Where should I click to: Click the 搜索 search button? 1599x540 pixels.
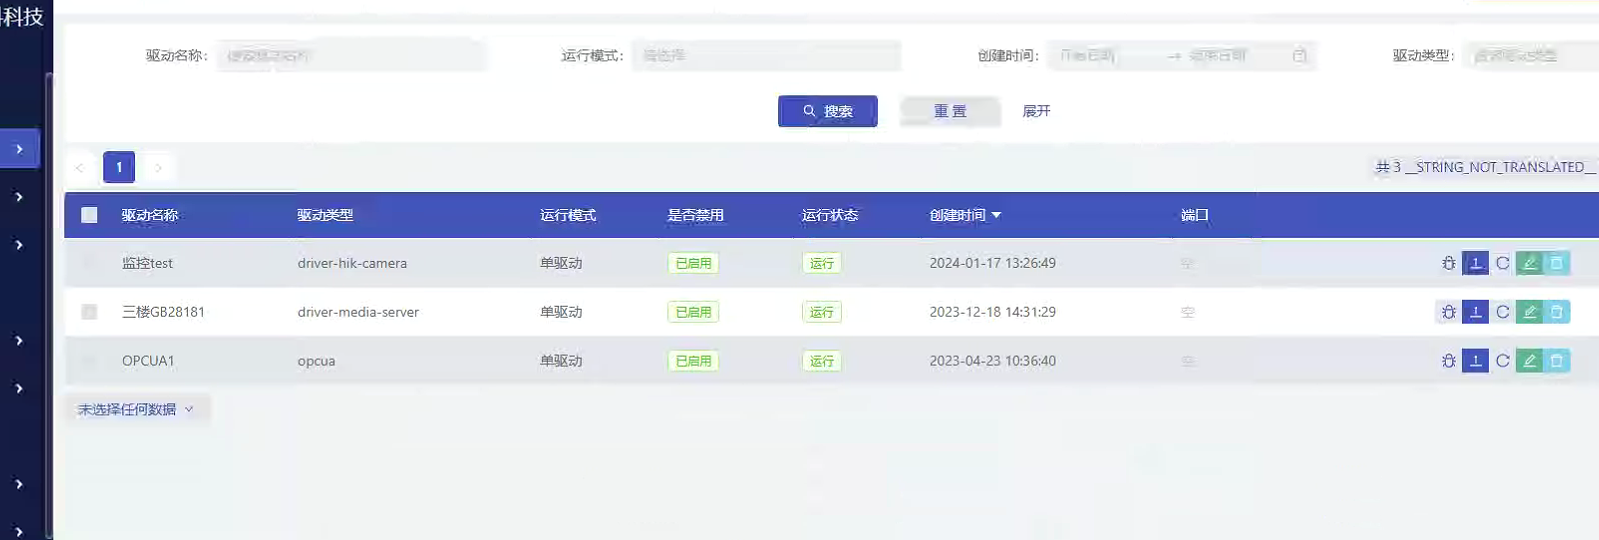tap(827, 111)
